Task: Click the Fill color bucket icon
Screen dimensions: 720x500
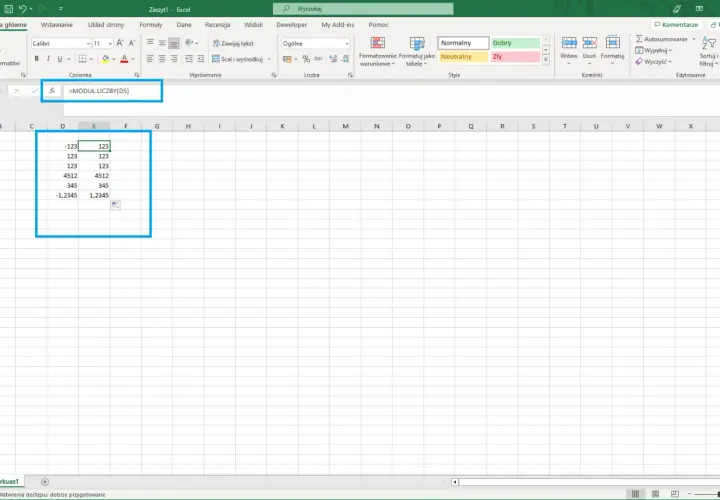Action: click(x=105, y=59)
